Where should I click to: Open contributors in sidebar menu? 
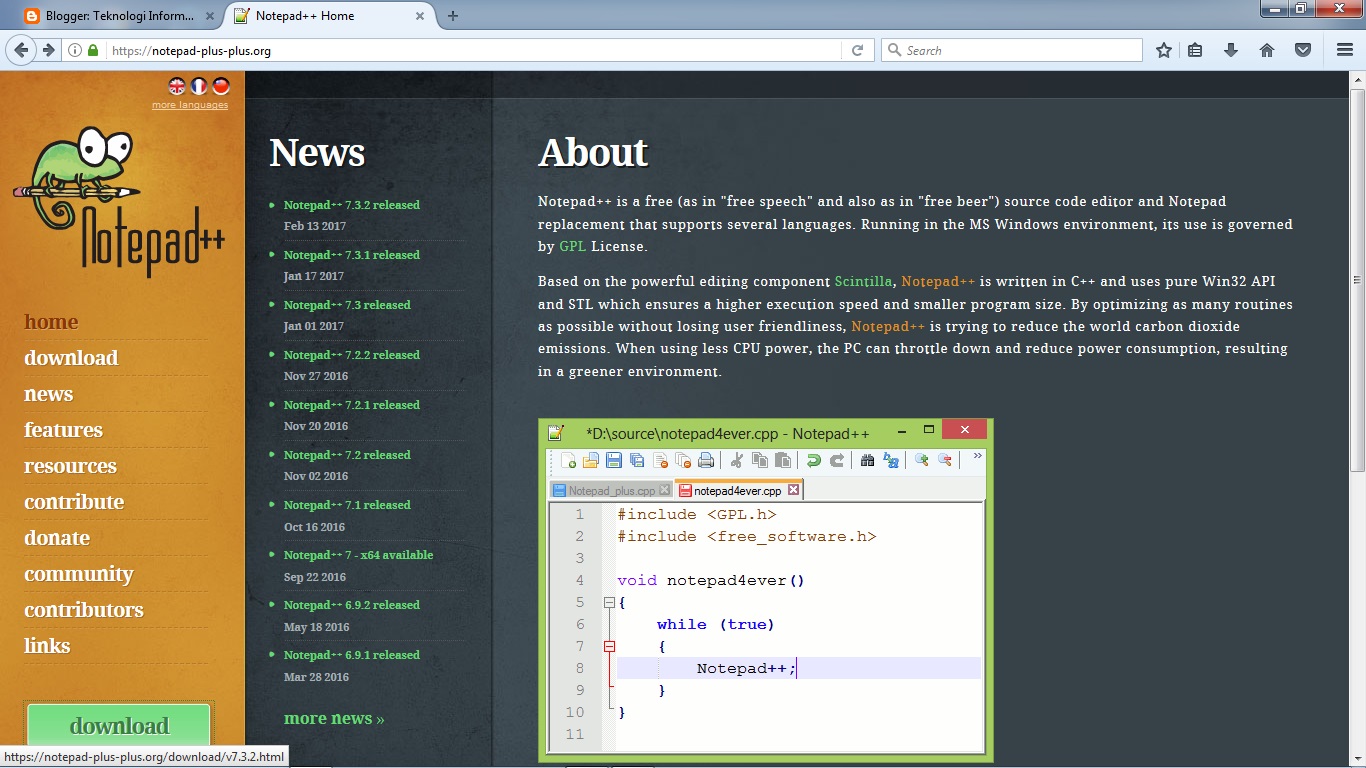(84, 610)
